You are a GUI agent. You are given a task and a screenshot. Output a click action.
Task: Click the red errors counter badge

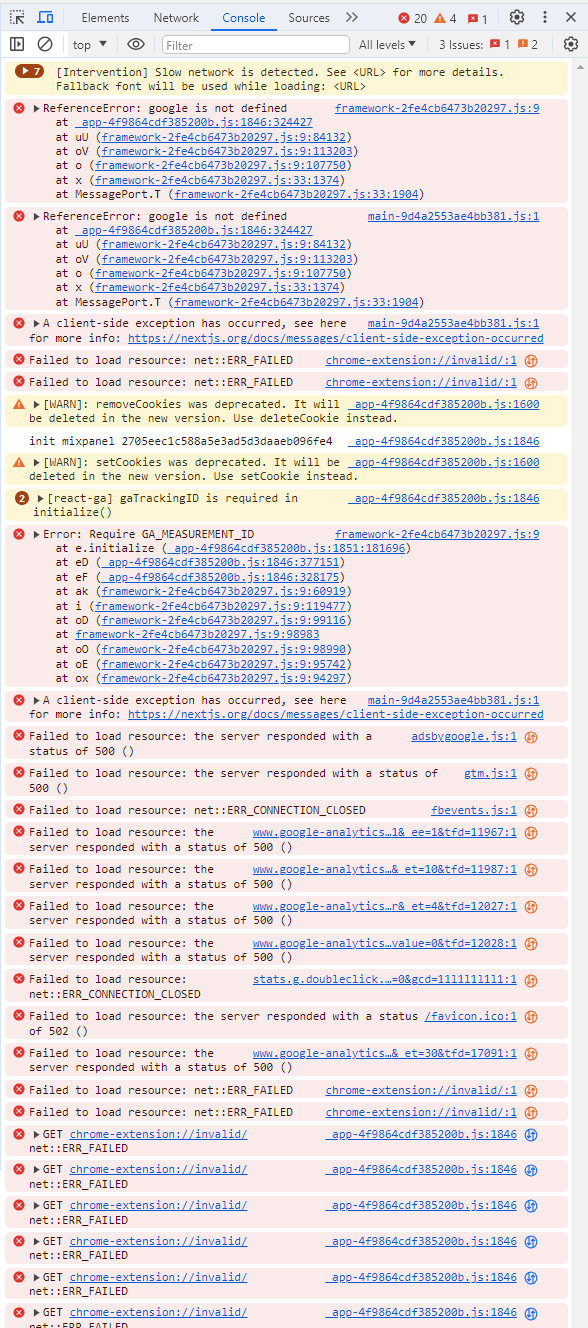412,17
